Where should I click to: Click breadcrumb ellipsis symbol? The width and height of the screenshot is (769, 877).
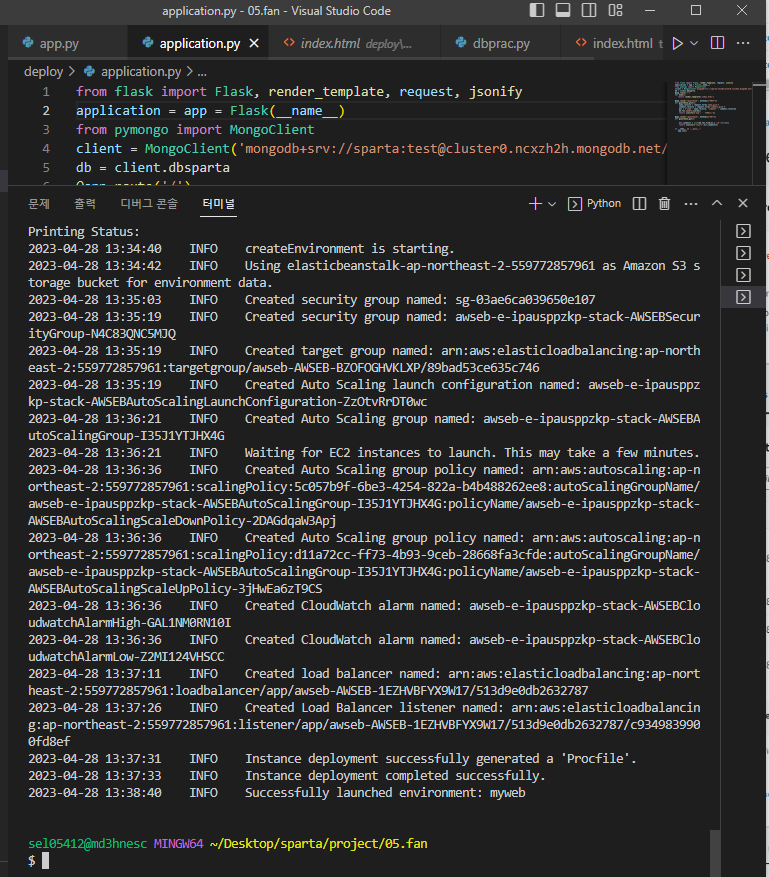[x=202, y=72]
